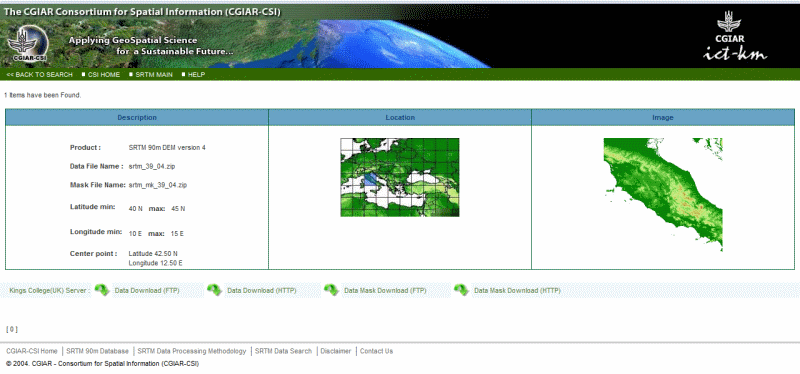This screenshot has width=800, height=374.
Task: Click the text Longitude 12.50 E
Action: pos(155,263)
